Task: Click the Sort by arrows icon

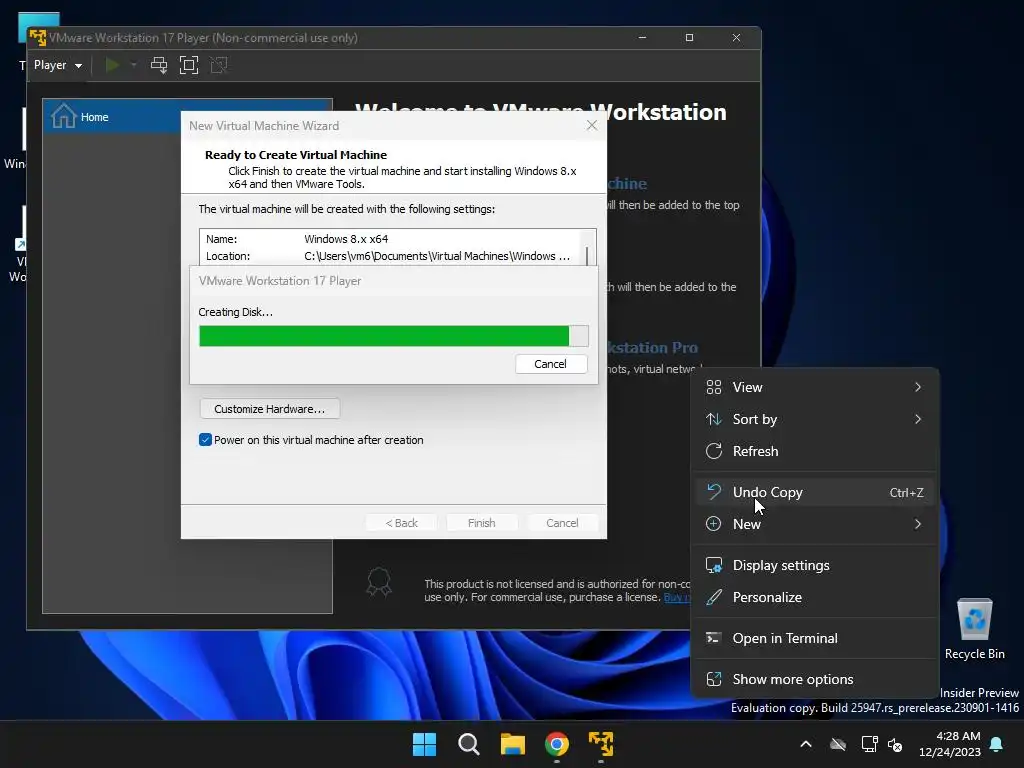Action: [x=714, y=419]
